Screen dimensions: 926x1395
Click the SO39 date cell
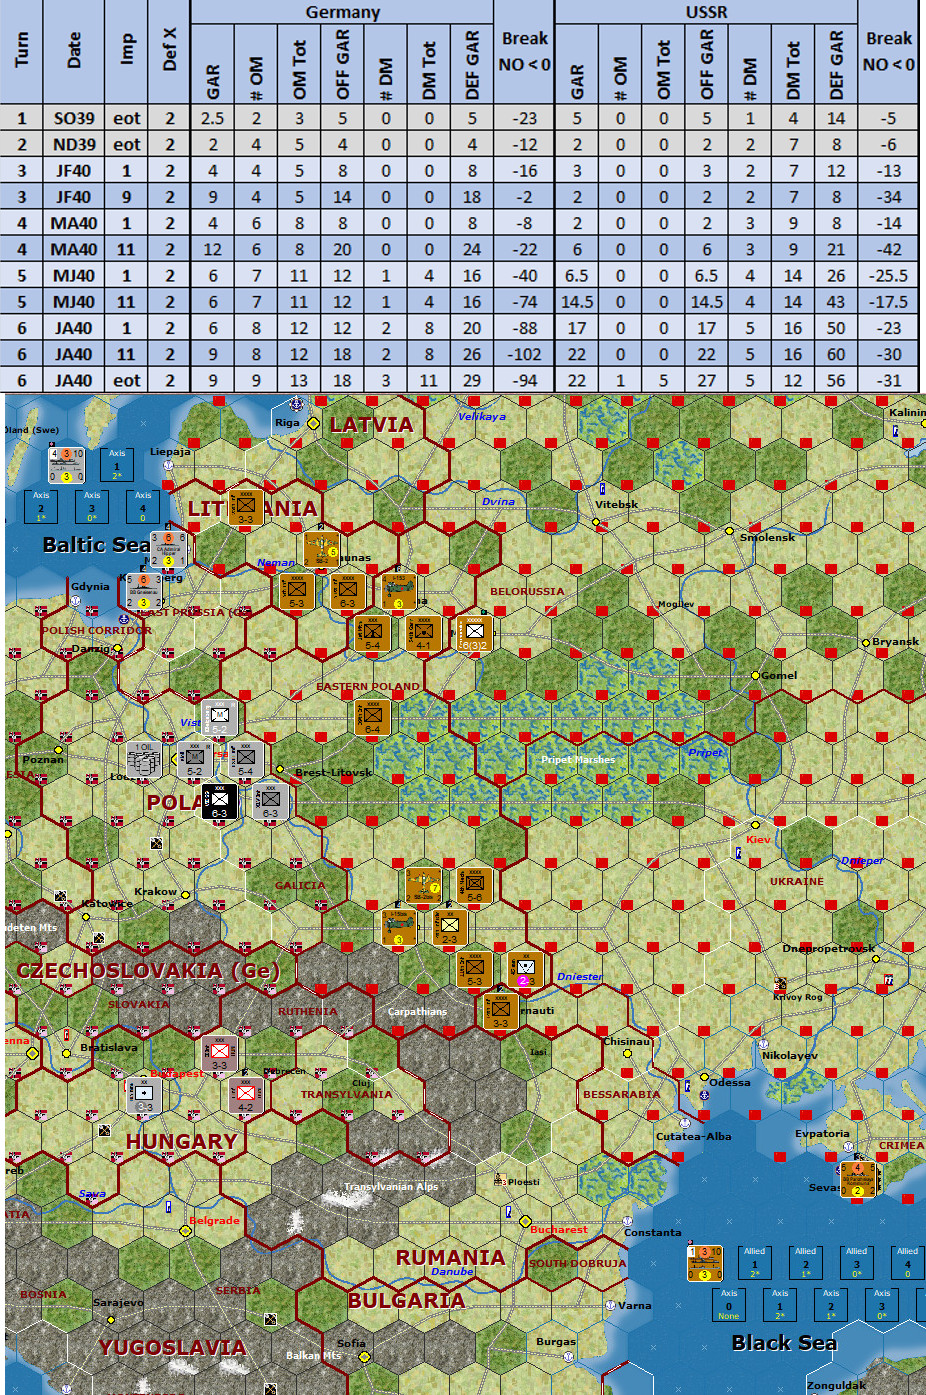click(74, 118)
